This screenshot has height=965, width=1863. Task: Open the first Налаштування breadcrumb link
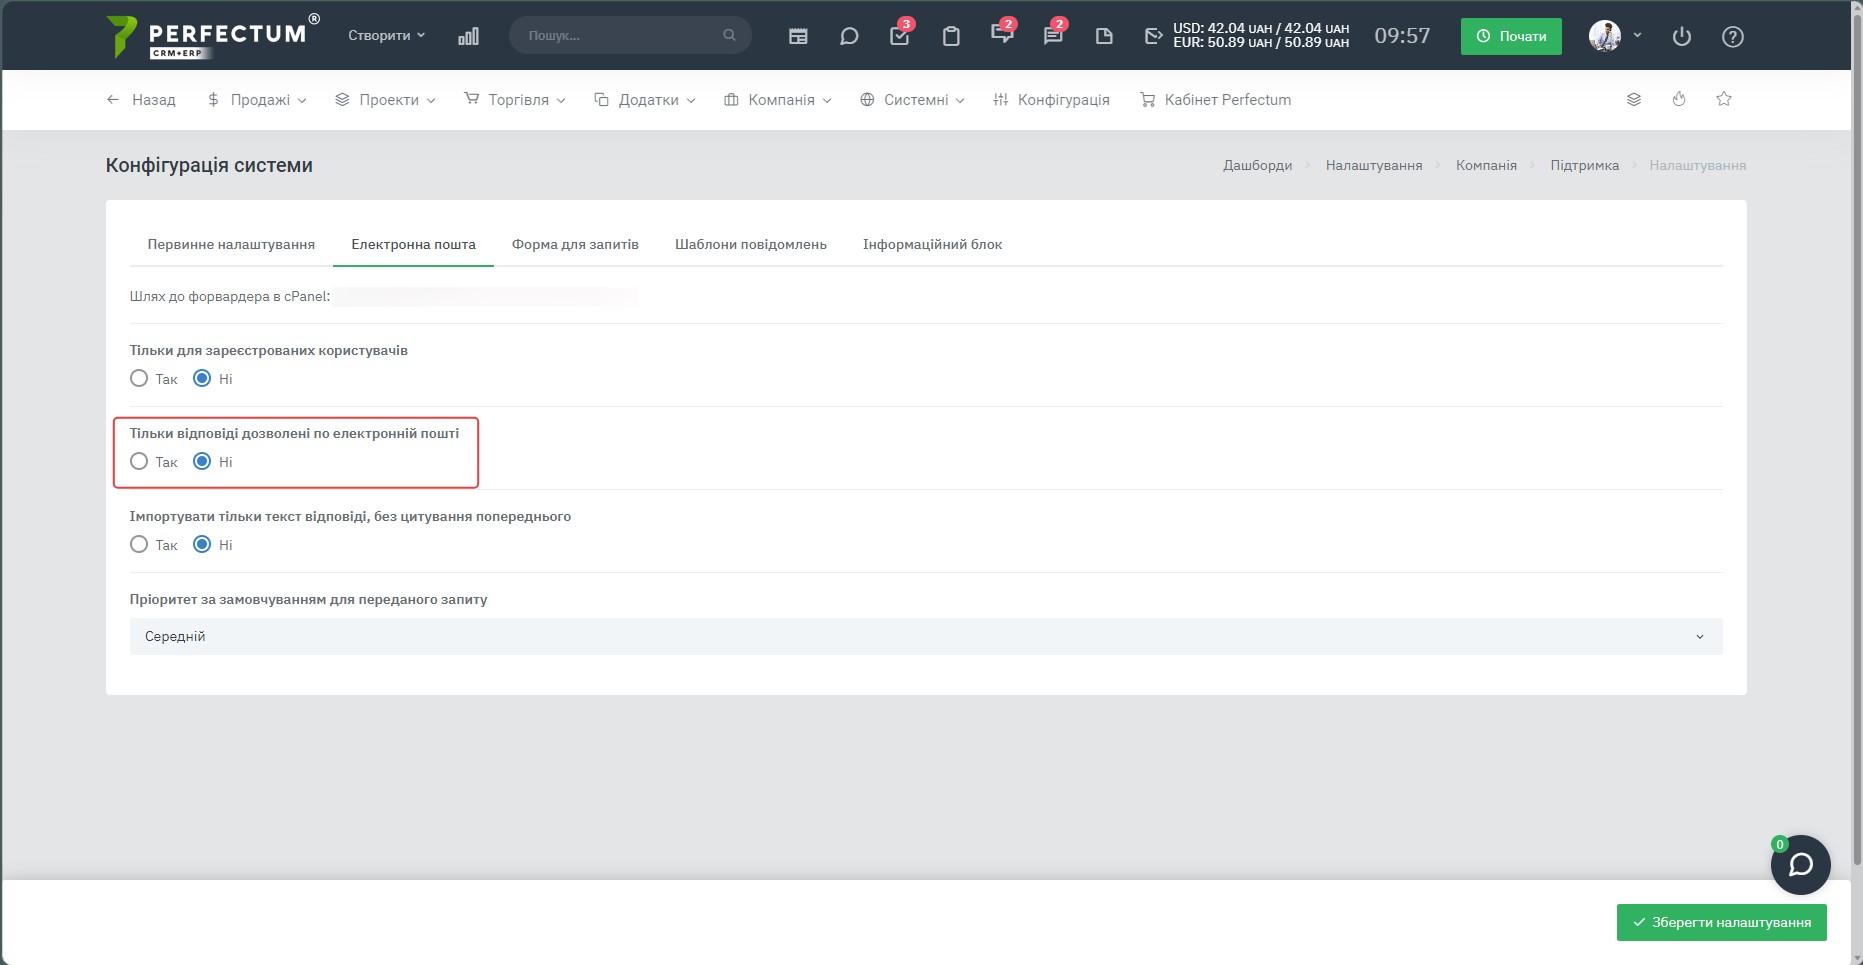coord(1374,165)
